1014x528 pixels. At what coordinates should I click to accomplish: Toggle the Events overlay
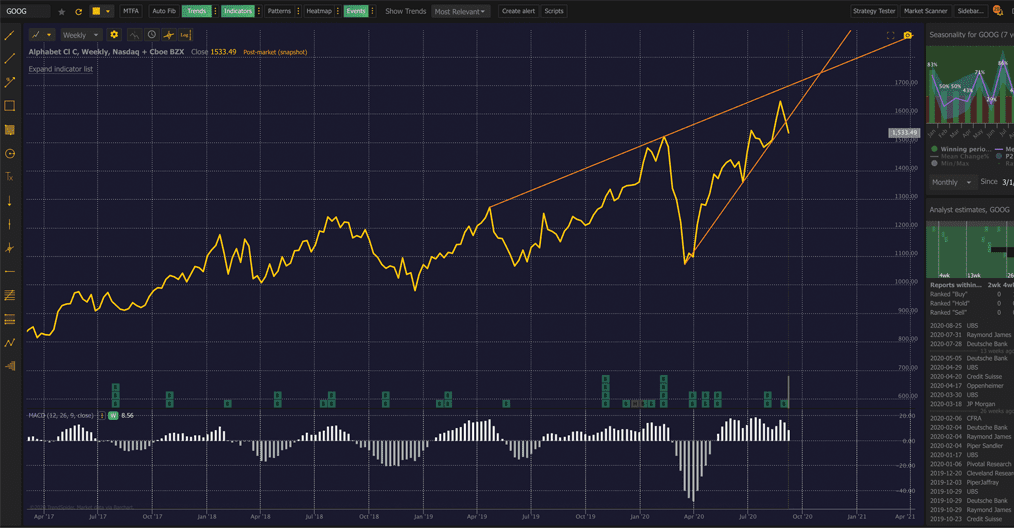pyautogui.click(x=356, y=11)
